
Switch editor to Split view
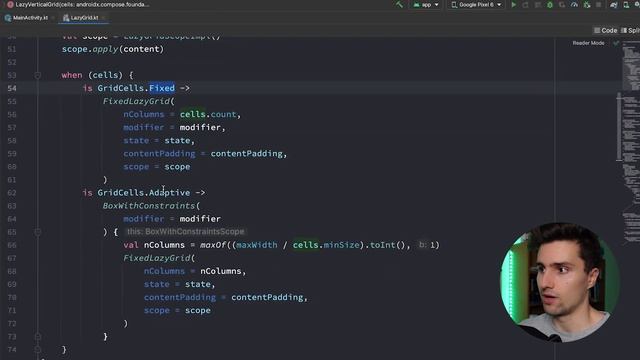click(x=630, y=31)
